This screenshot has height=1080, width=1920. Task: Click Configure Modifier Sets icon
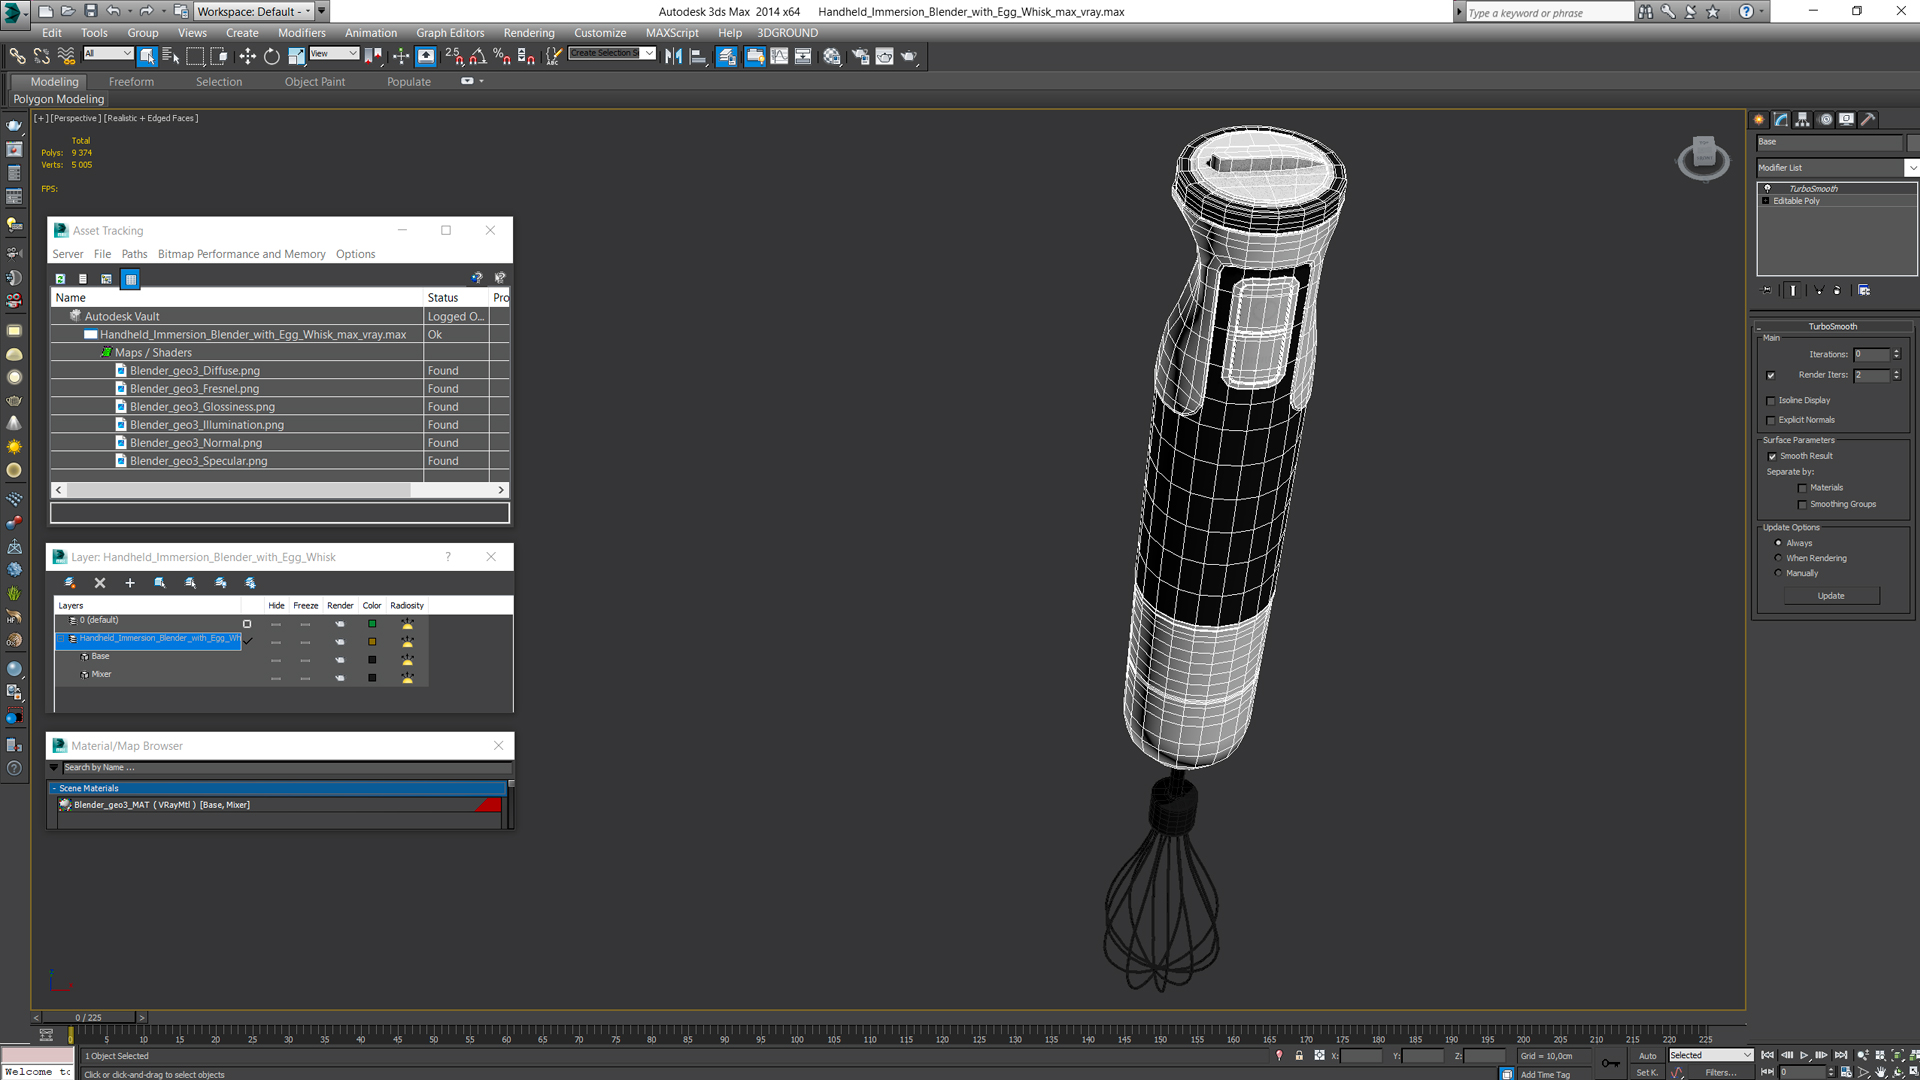(1864, 290)
